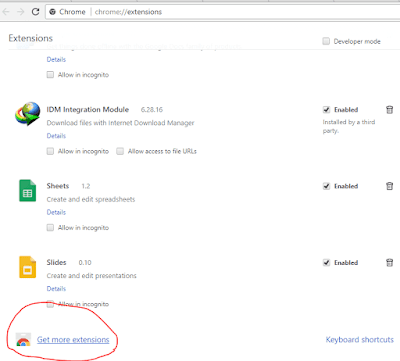
Task: Delete the Slides extension via trash icon
Action: [389, 263]
